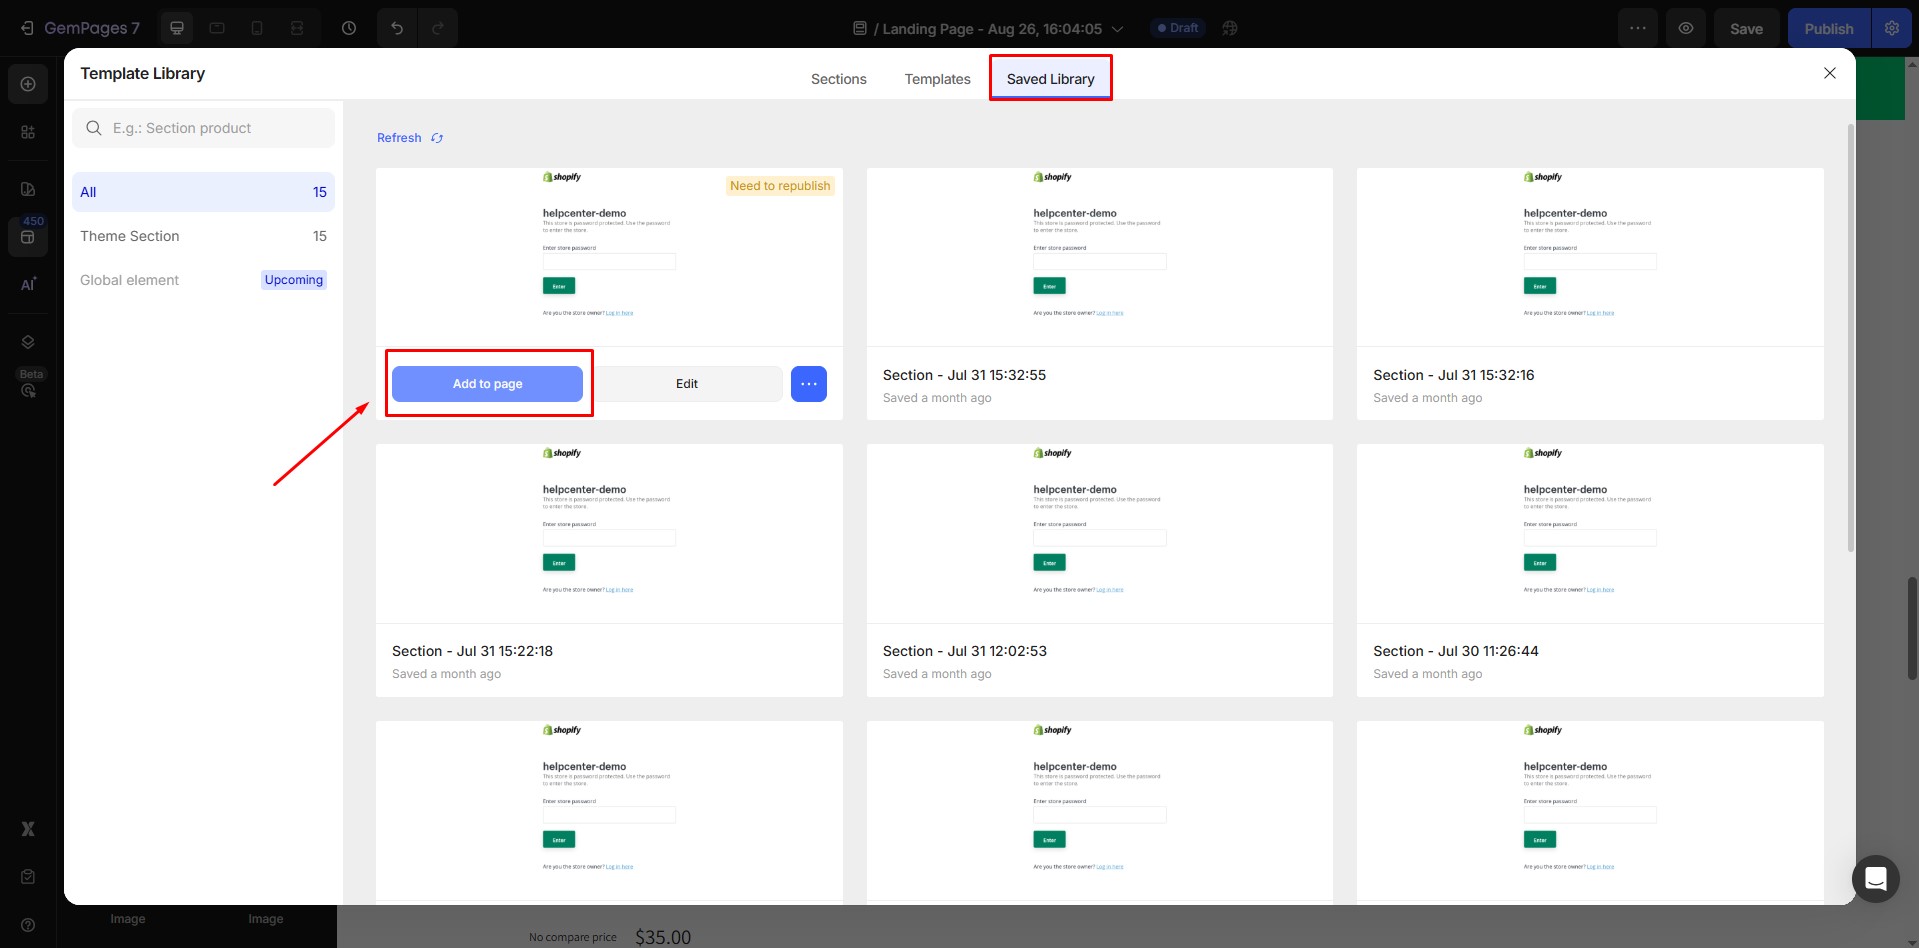Switch to desktop view mode

[177, 28]
